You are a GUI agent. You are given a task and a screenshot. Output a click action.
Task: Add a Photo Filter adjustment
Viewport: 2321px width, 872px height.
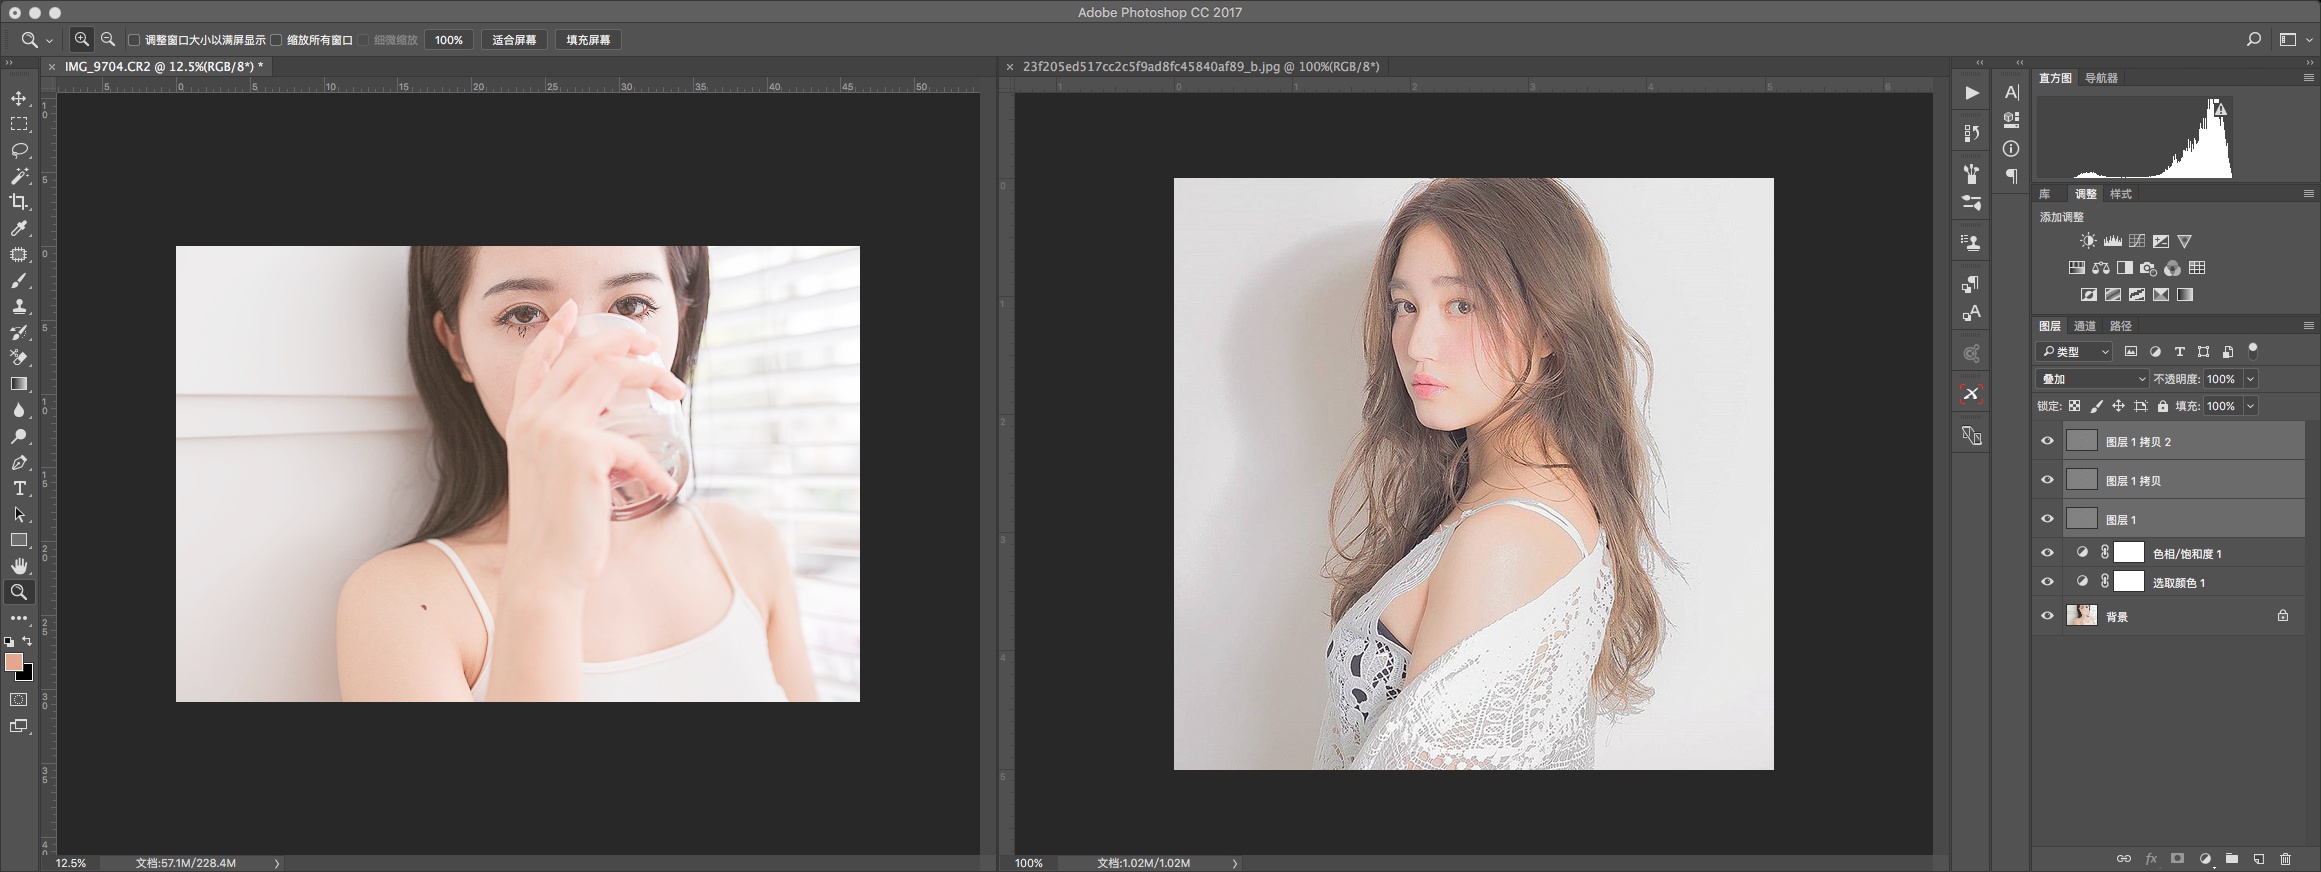pos(2148,268)
